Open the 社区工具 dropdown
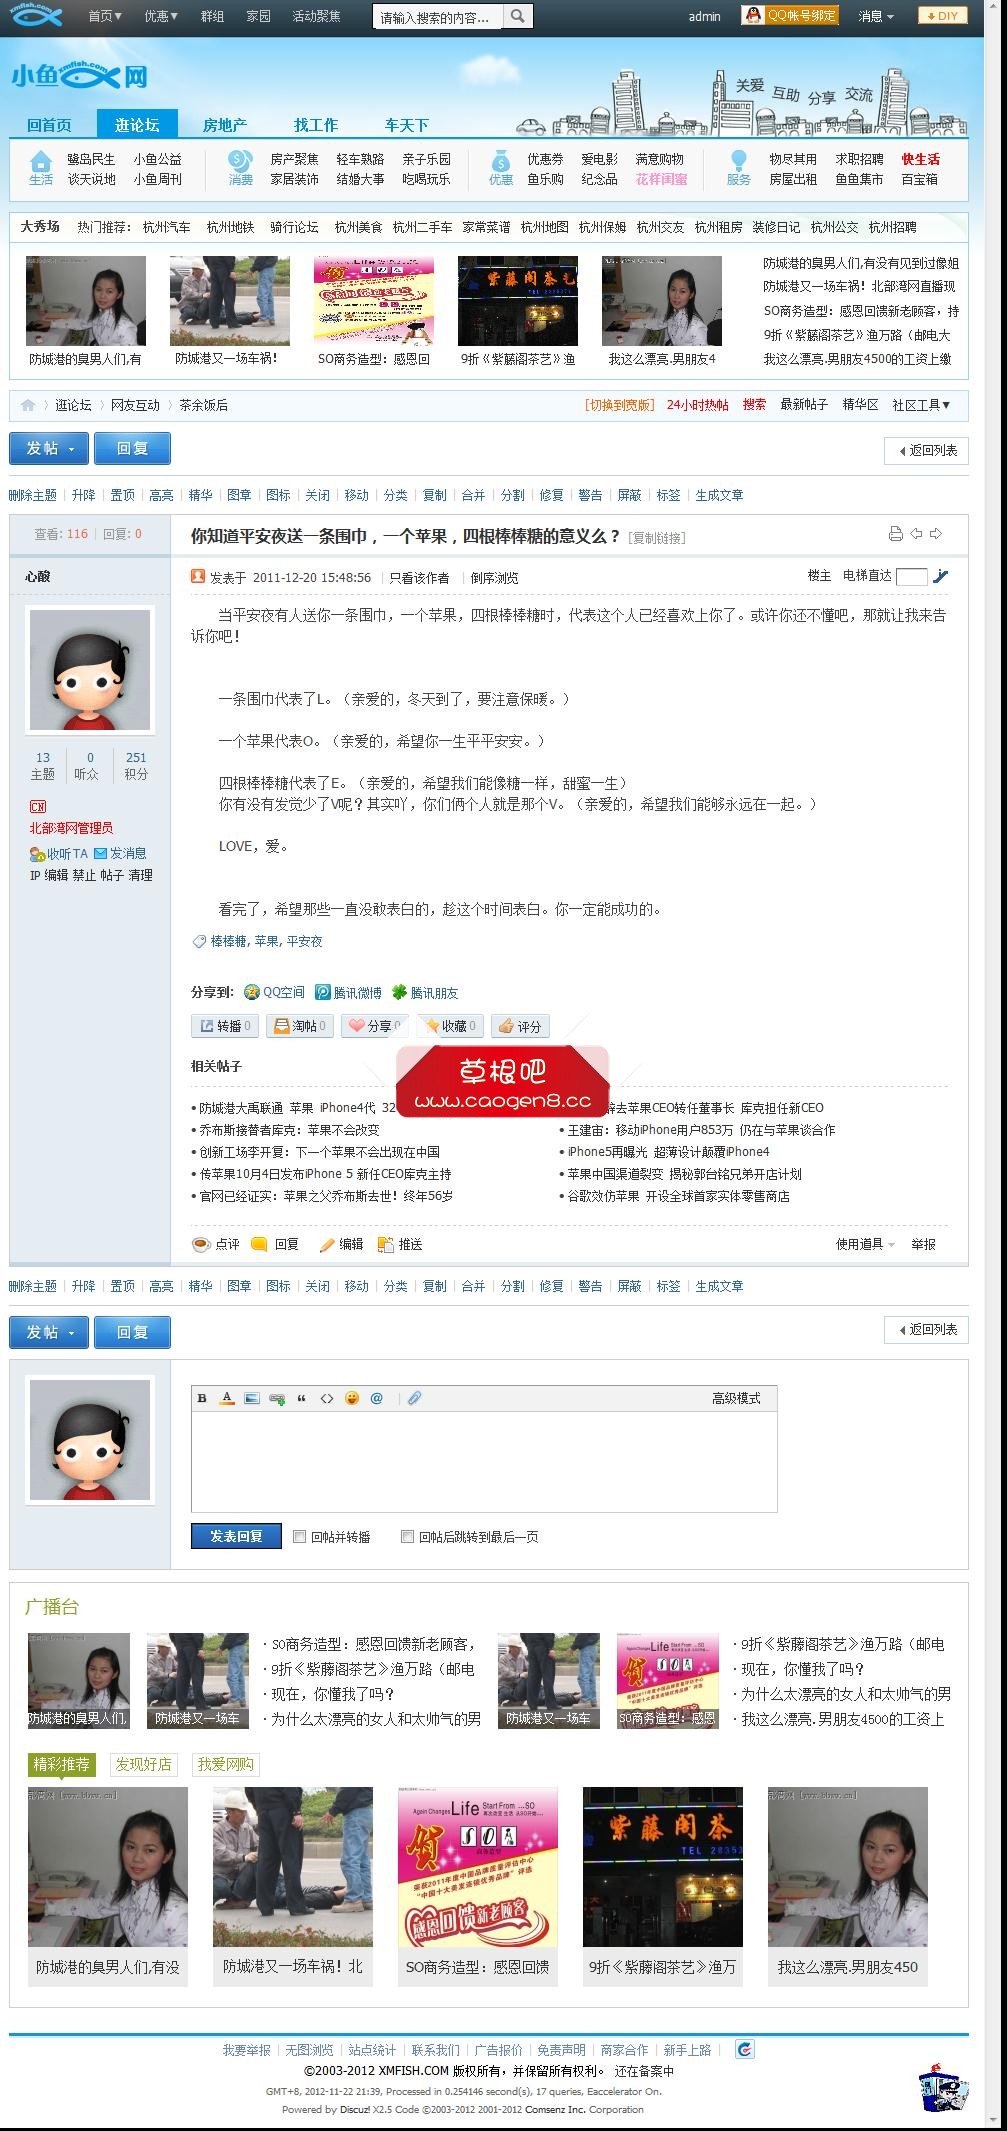1007x2131 pixels. pyautogui.click(x=921, y=405)
